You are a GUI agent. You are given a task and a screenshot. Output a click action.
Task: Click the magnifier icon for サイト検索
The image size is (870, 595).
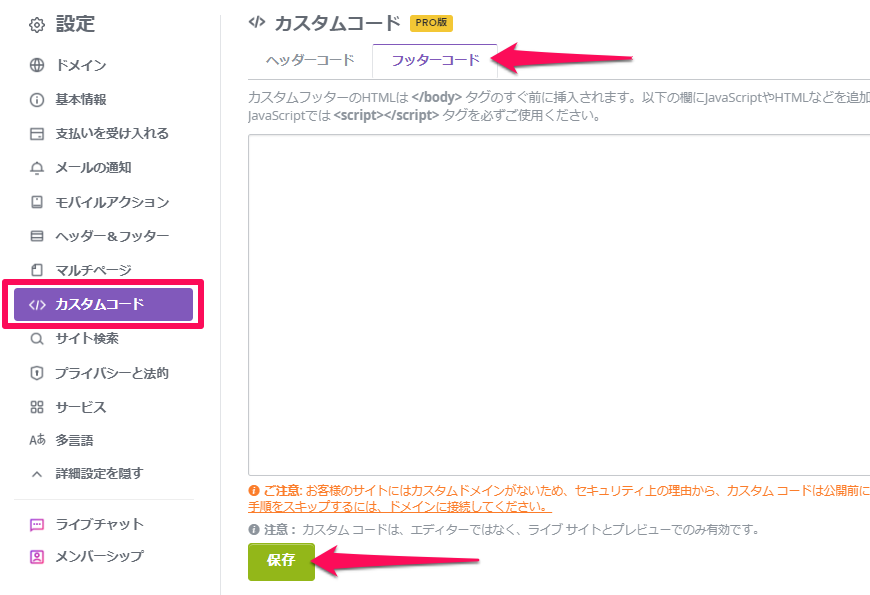[x=37, y=339]
